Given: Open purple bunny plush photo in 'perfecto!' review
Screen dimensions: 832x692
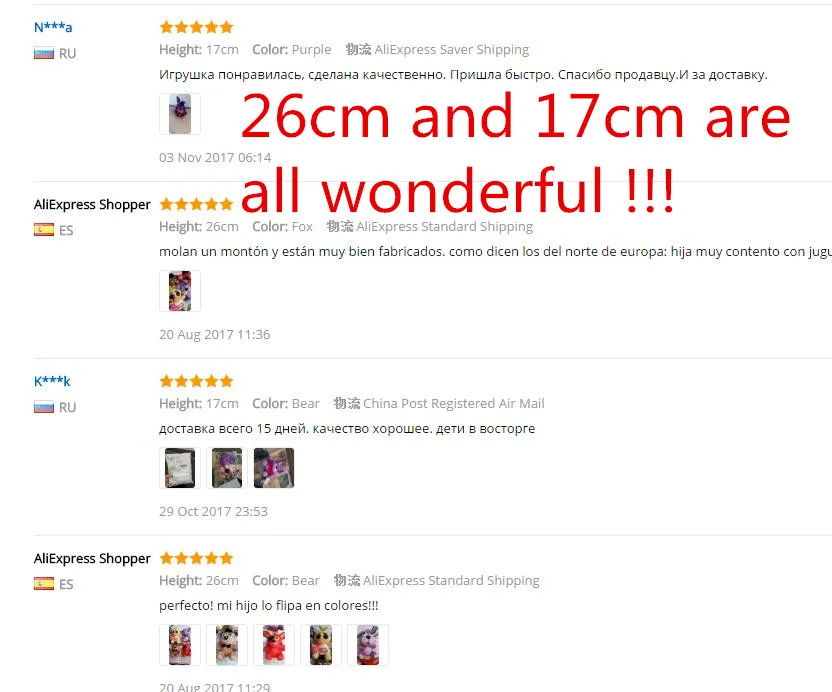Looking at the screenshot, I should tap(368, 645).
